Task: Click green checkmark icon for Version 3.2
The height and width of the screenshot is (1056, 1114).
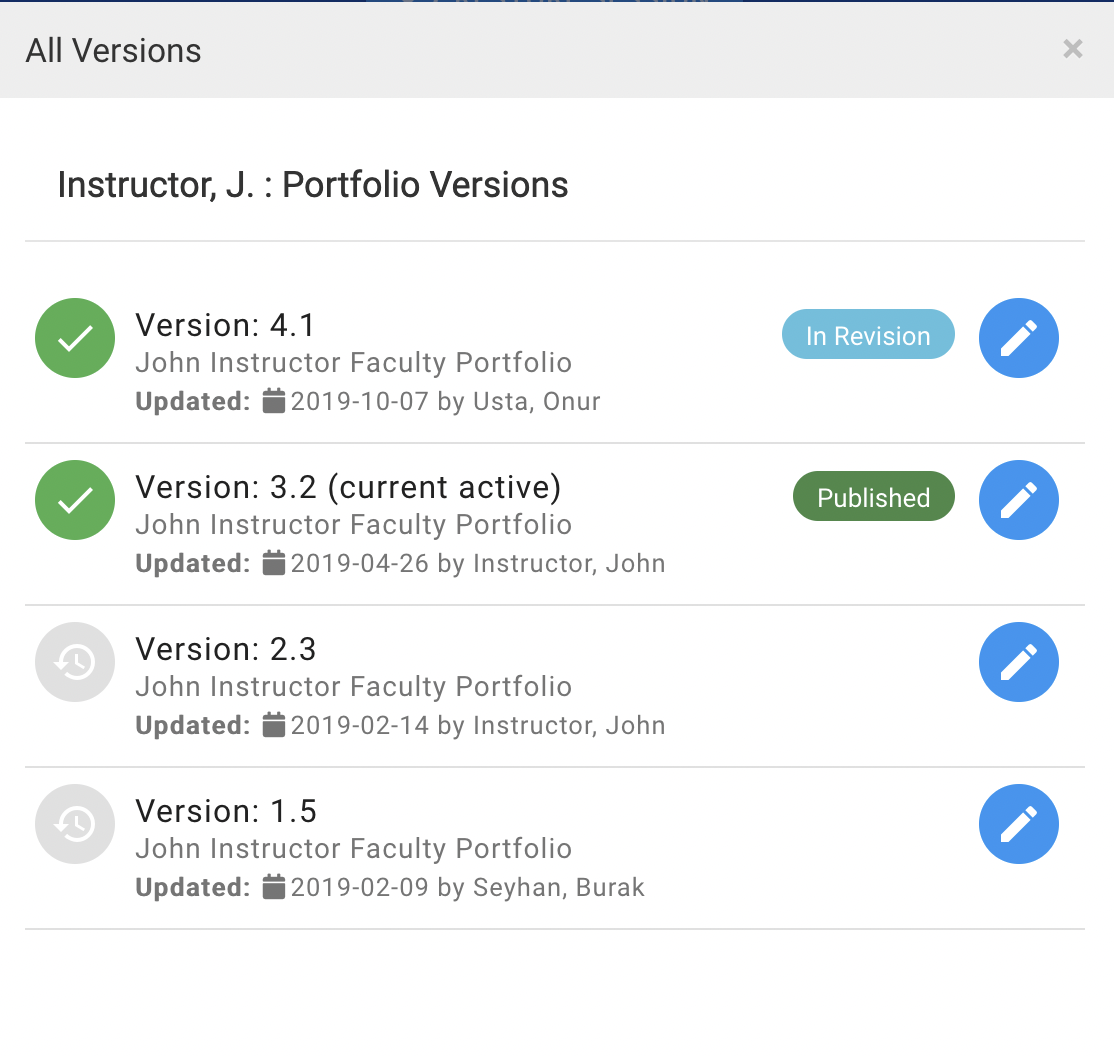Action: 75,500
